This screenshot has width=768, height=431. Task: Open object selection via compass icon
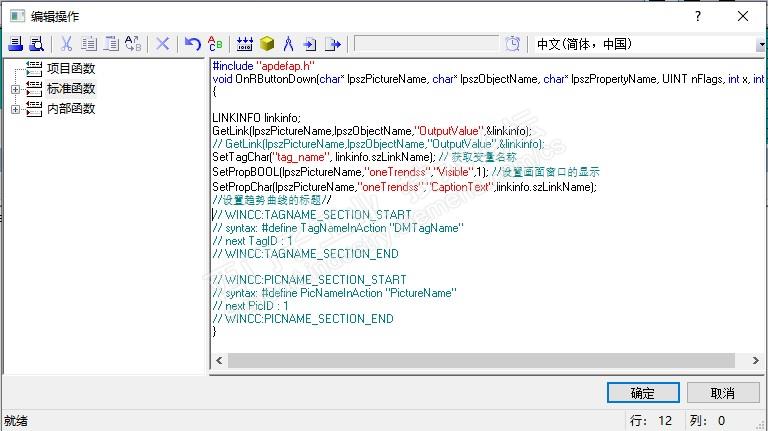tap(288, 44)
